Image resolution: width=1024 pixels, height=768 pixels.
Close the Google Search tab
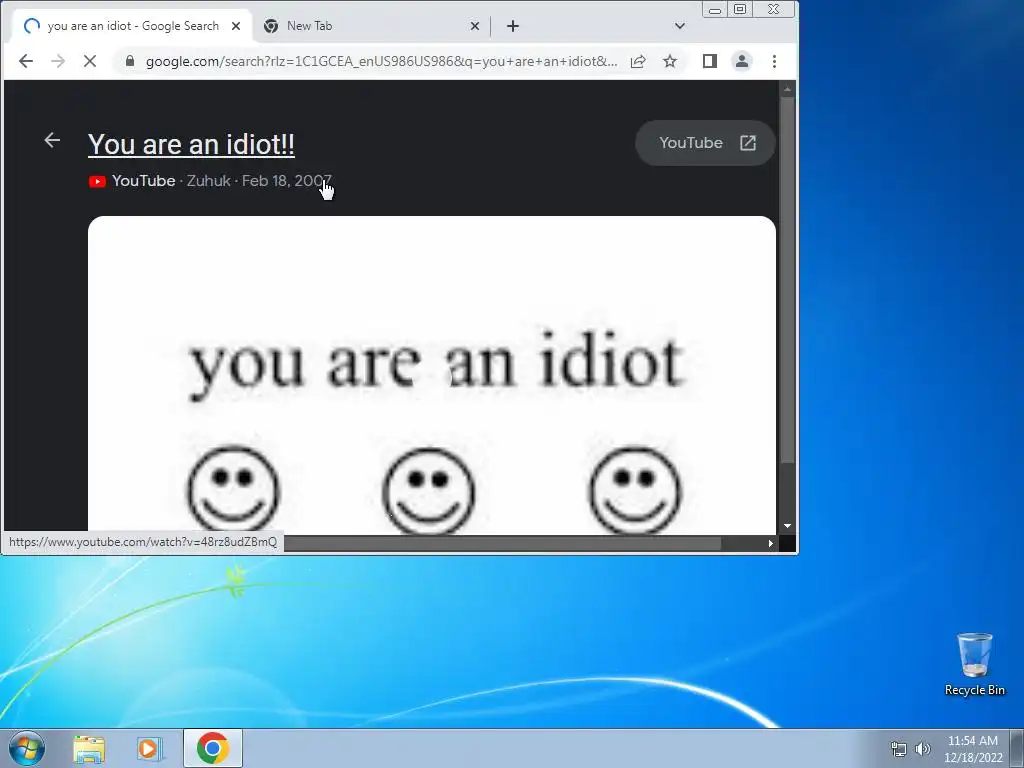pos(236,26)
